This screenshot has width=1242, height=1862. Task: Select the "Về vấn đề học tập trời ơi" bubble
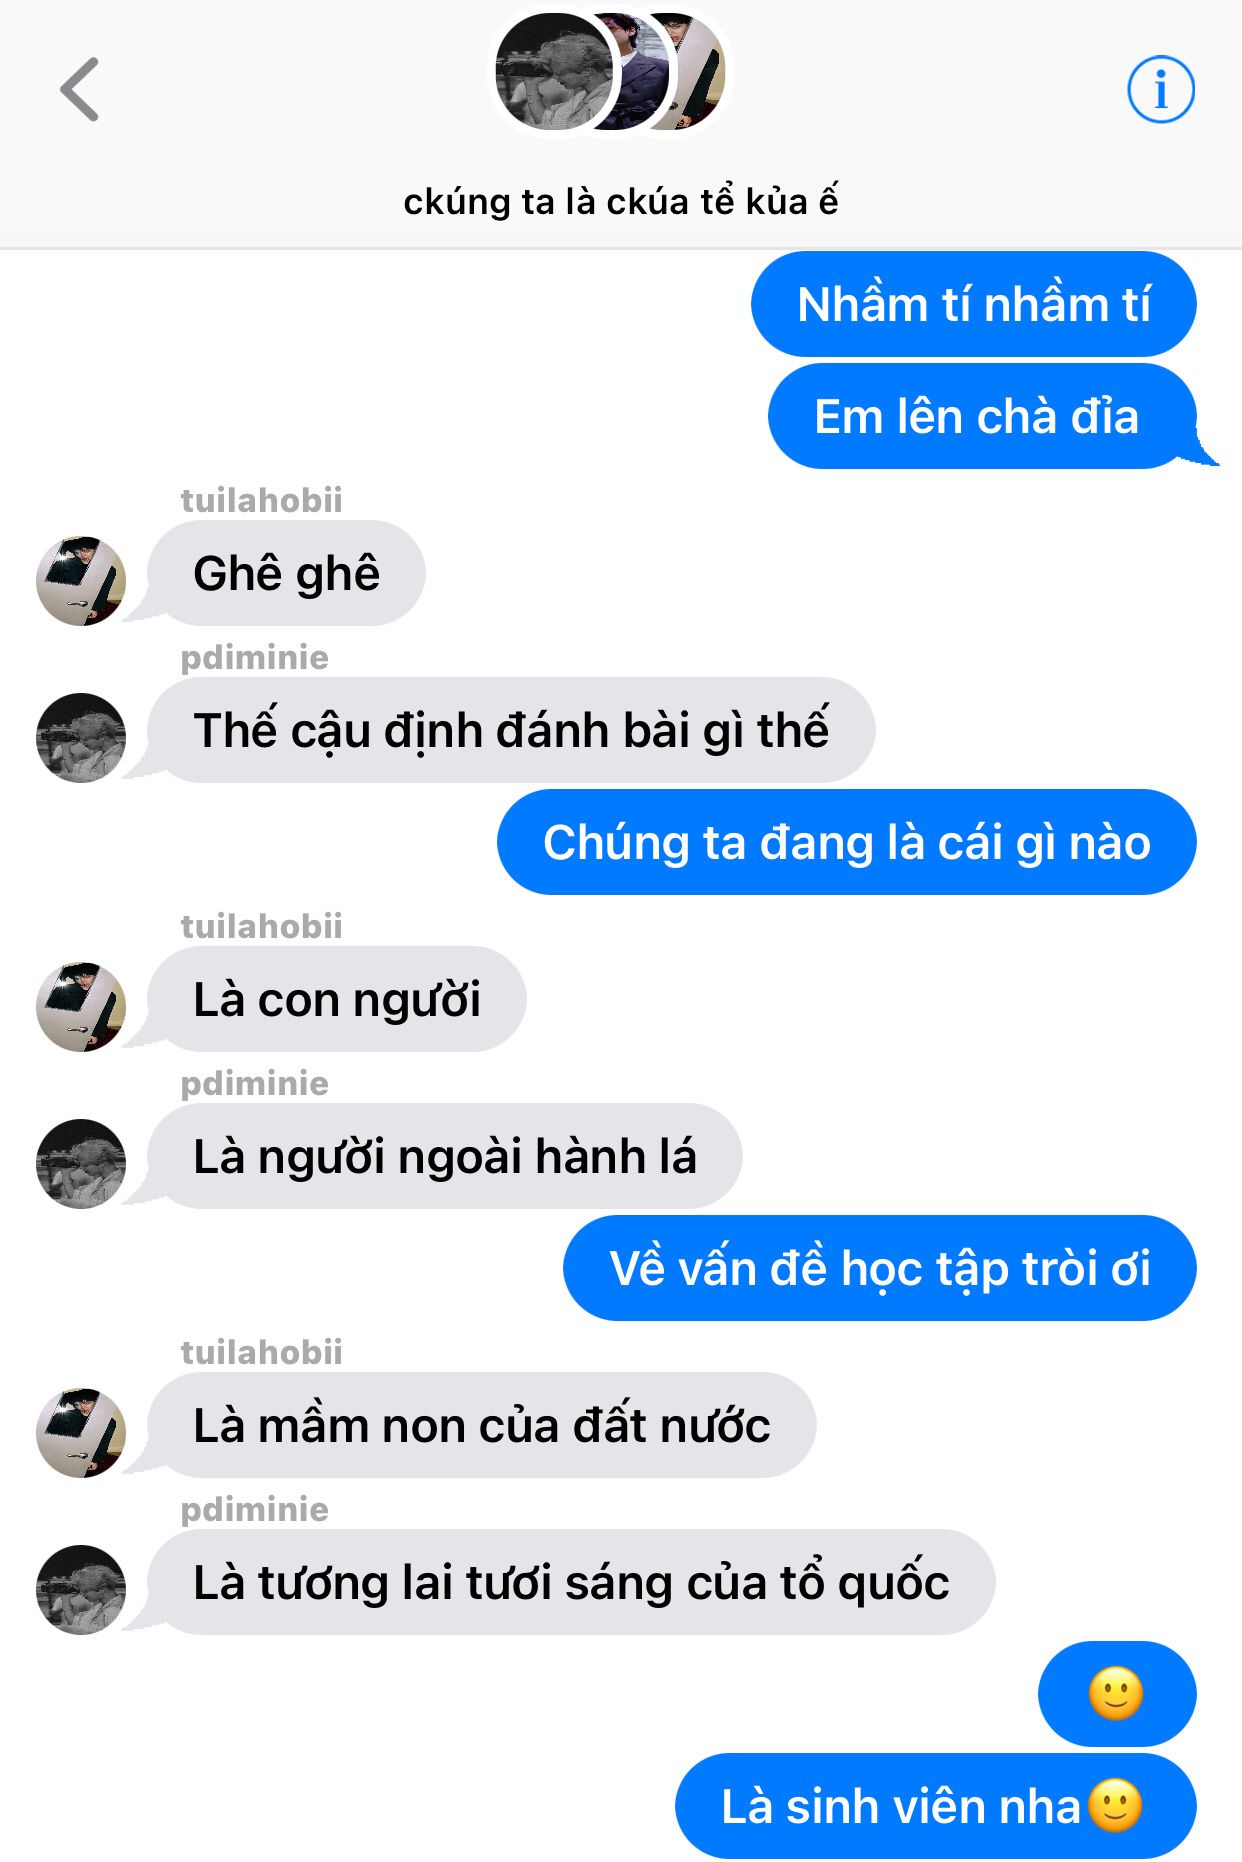[880, 1268]
